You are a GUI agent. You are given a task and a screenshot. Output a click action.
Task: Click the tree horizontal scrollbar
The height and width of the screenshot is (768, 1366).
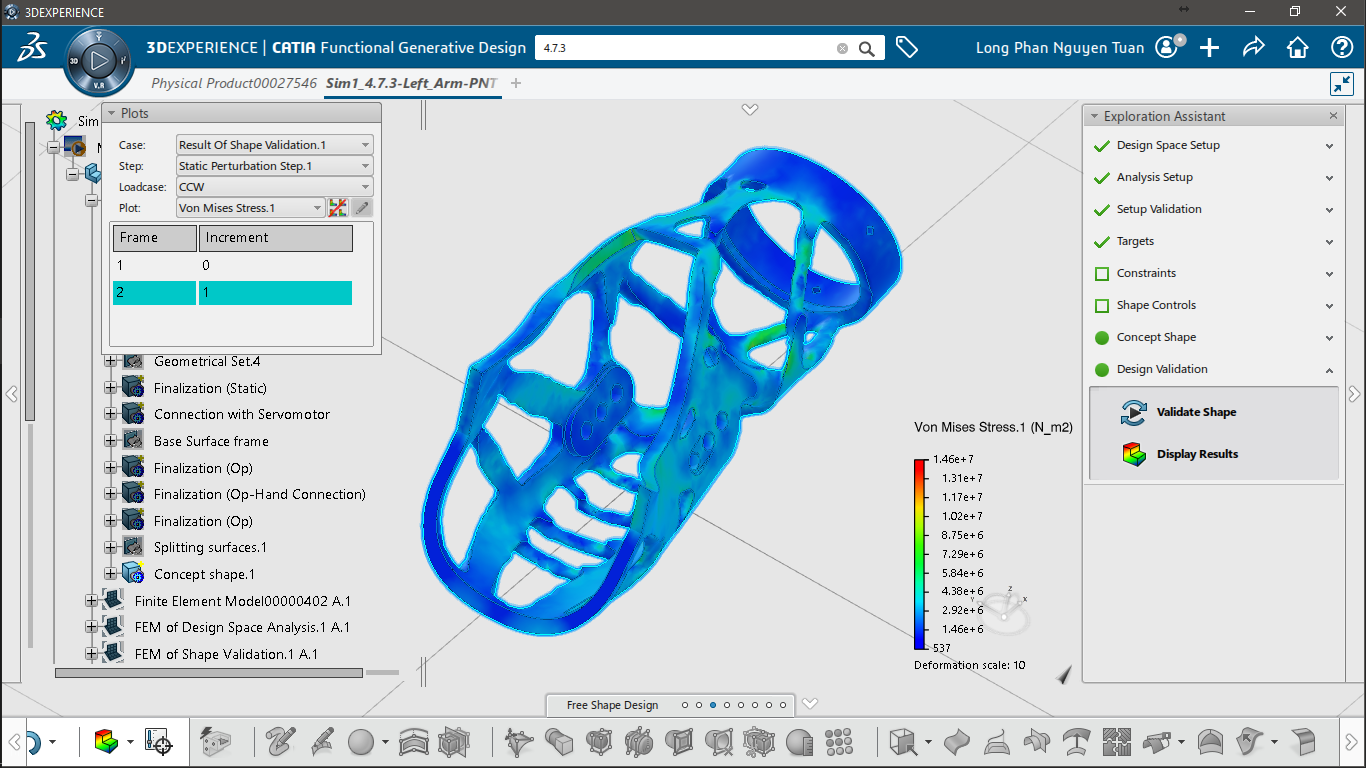click(x=211, y=673)
